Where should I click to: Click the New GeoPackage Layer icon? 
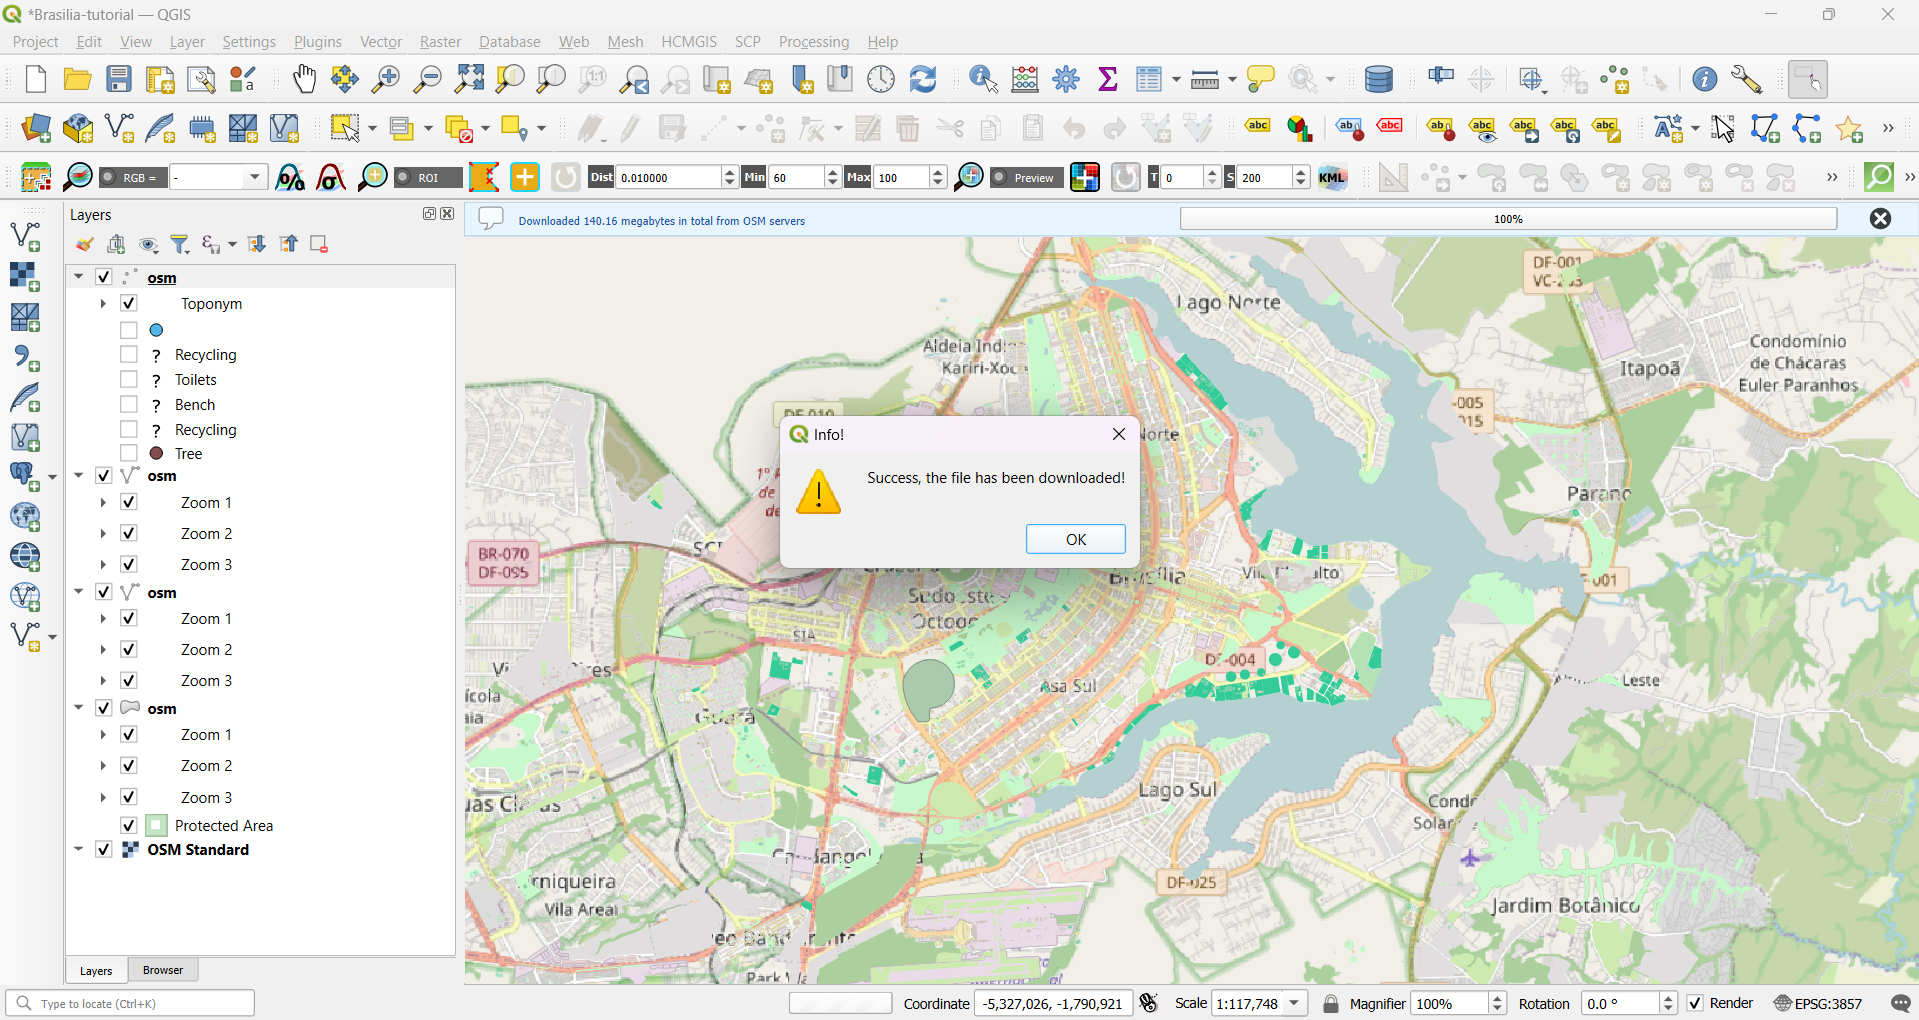point(78,128)
